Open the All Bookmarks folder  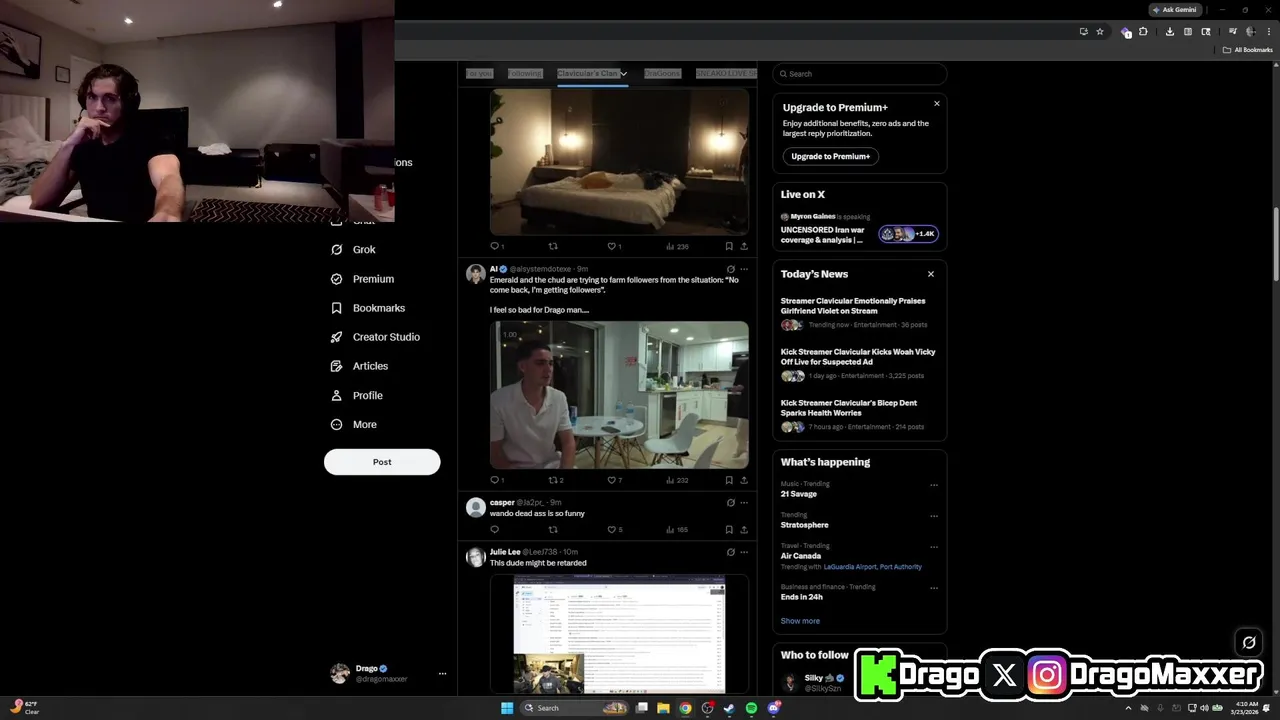pyautogui.click(x=1248, y=50)
